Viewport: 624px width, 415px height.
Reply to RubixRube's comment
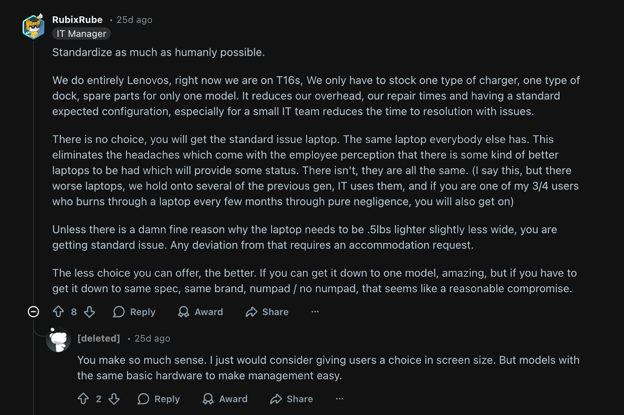(x=134, y=312)
